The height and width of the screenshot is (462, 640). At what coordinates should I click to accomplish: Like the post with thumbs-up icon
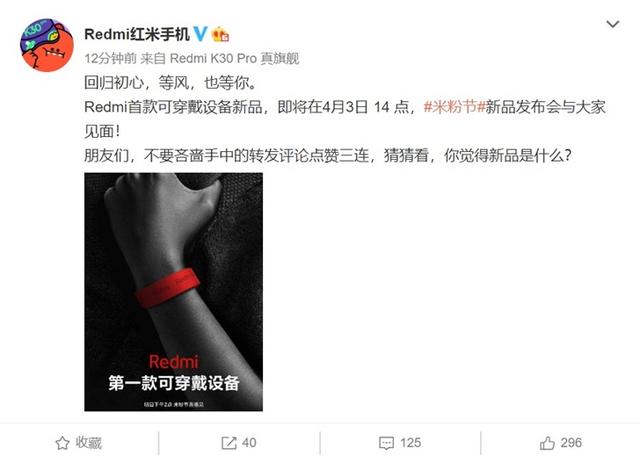pyautogui.click(x=547, y=443)
